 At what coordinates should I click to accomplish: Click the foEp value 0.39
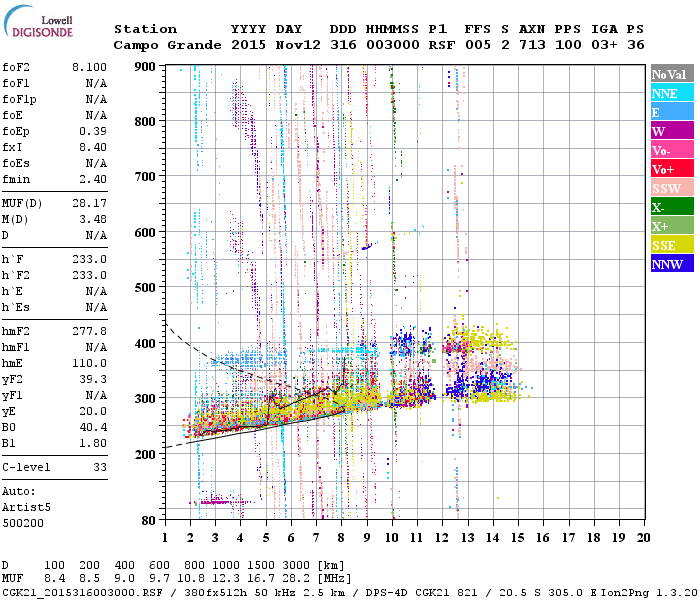[x=93, y=131]
